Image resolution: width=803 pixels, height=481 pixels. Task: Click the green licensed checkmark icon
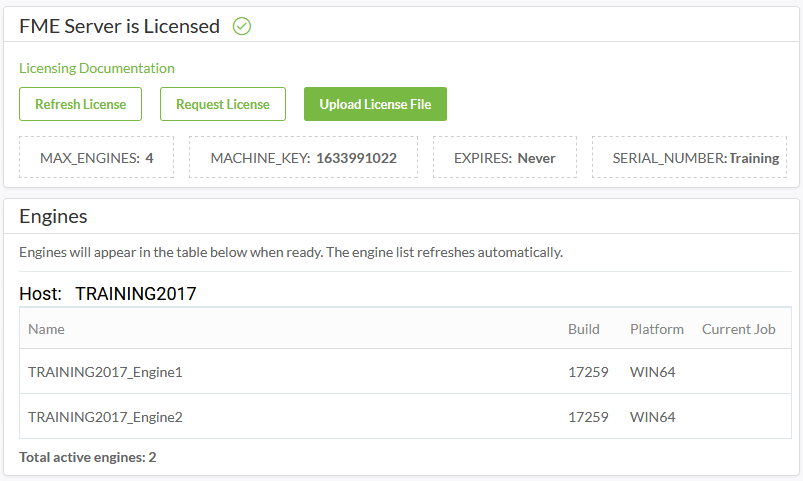pyautogui.click(x=242, y=26)
